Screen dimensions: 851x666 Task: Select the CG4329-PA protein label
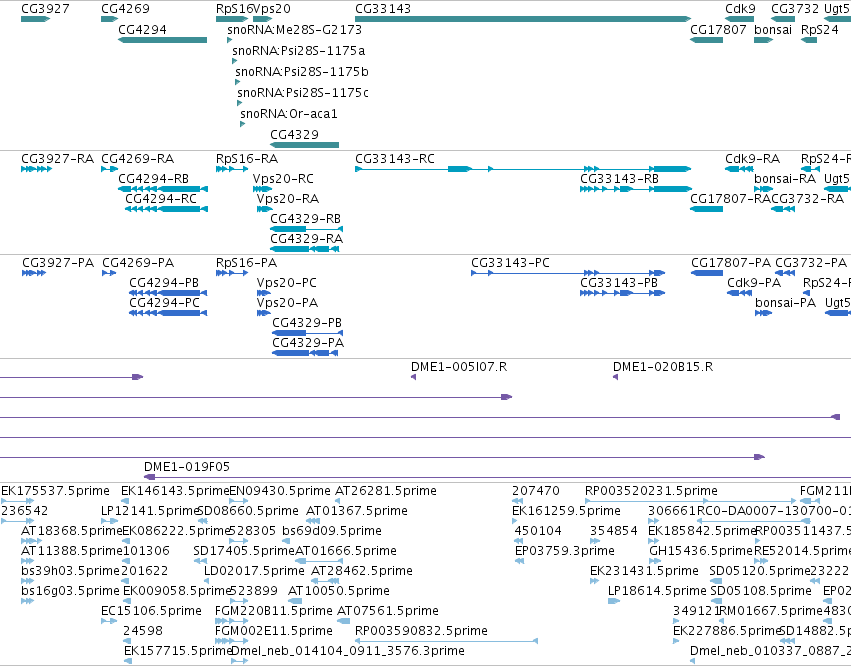(x=308, y=343)
